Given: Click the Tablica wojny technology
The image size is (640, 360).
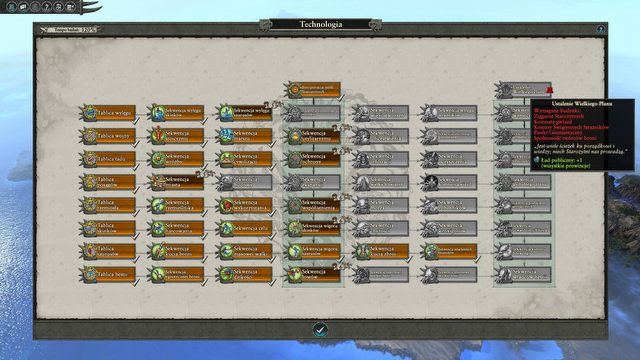Looking at the screenshot, I should [x=109, y=136].
